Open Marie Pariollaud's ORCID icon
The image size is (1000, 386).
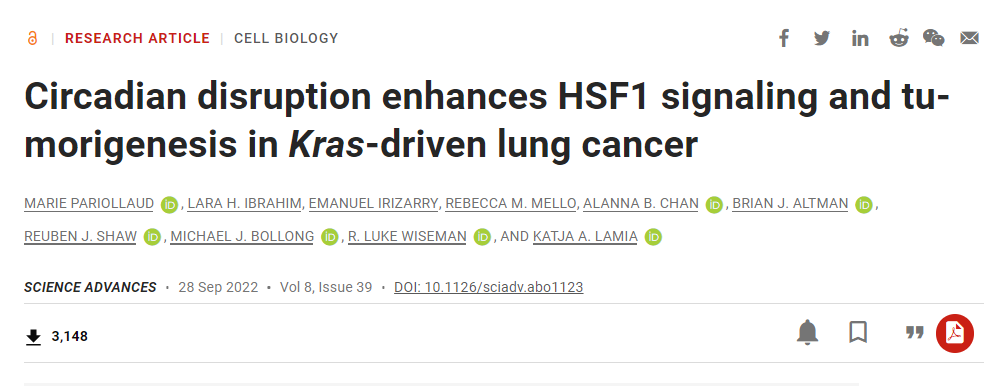click(169, 205)
